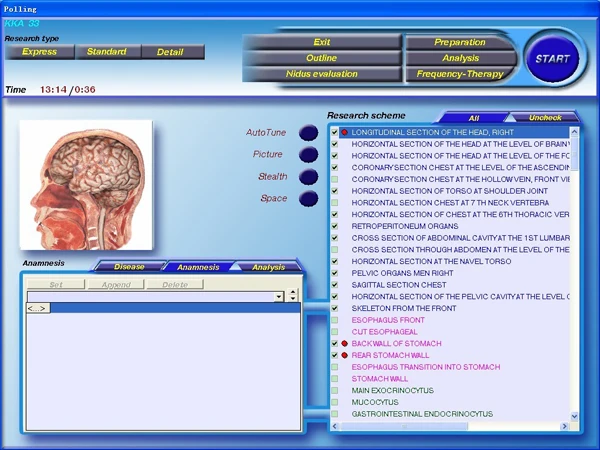Click red marker beside Rear Stomach Wall
600x450 pixels.
click(345, 355)
